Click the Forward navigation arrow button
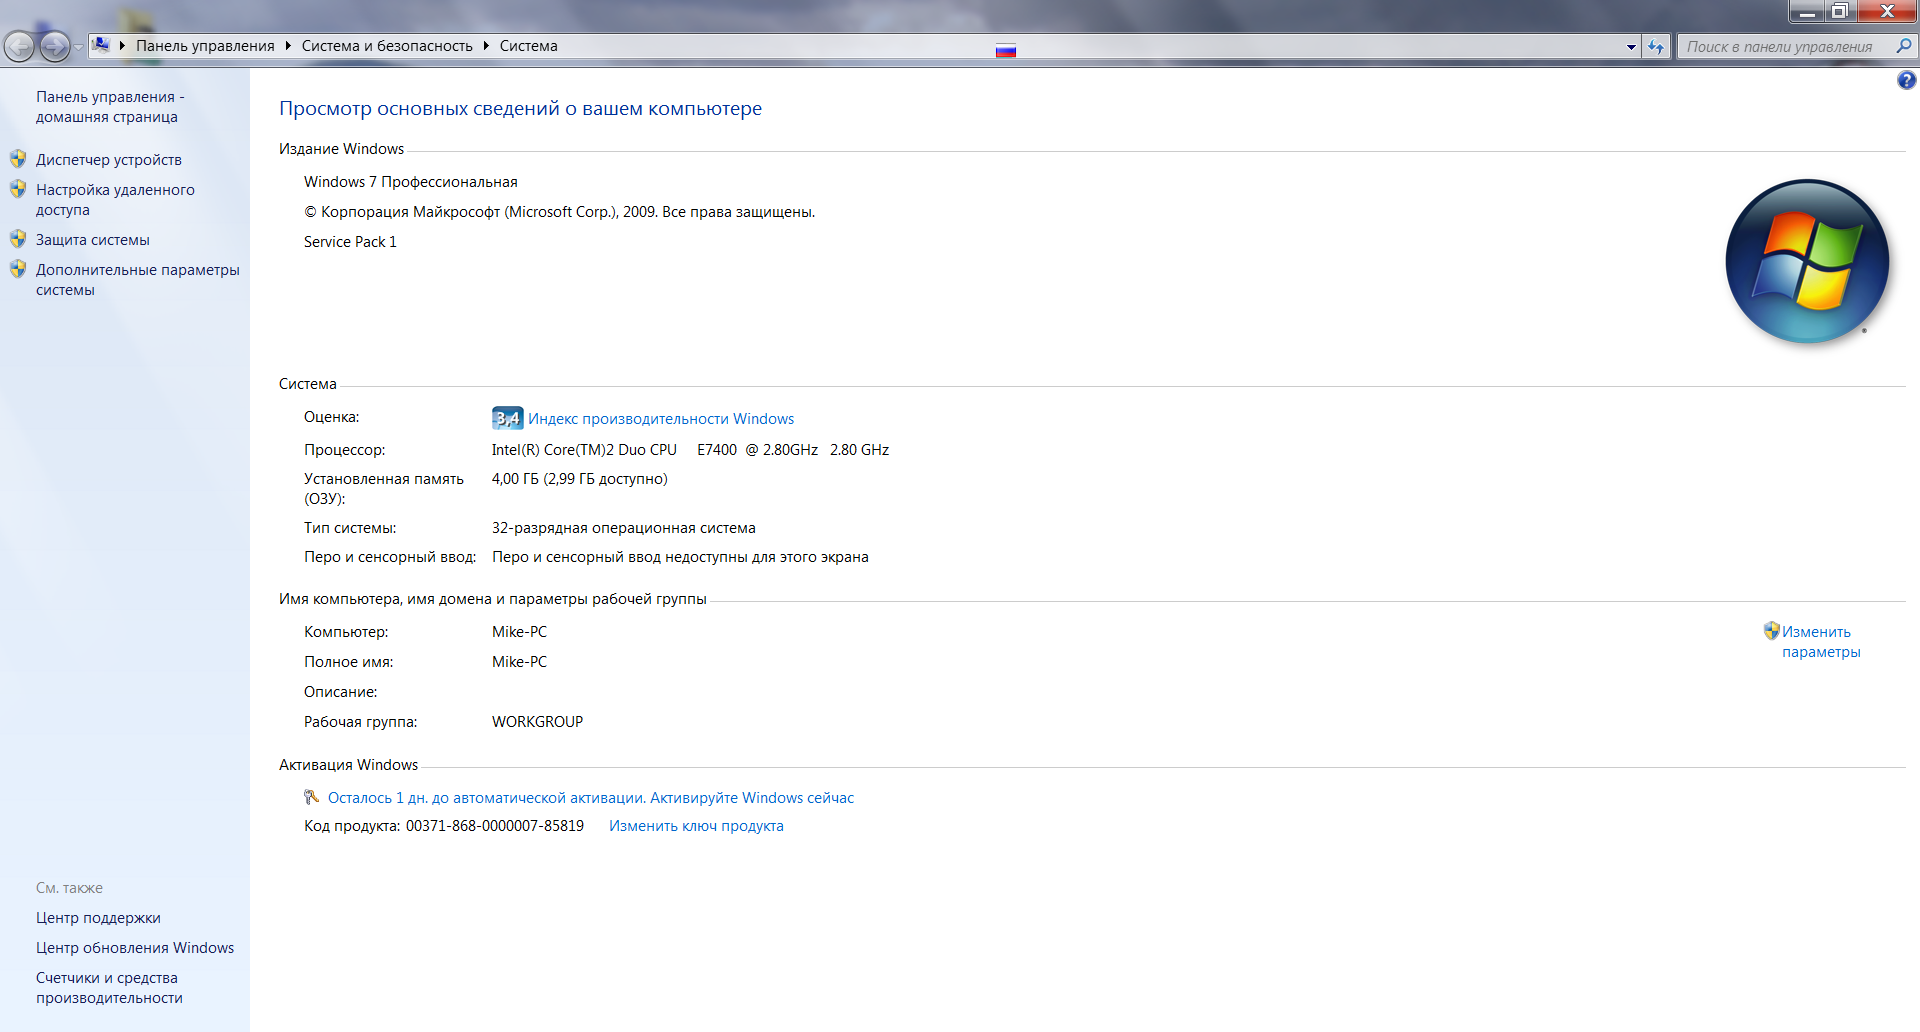This screenshot has width=1920, height=1032. (55, 46)
